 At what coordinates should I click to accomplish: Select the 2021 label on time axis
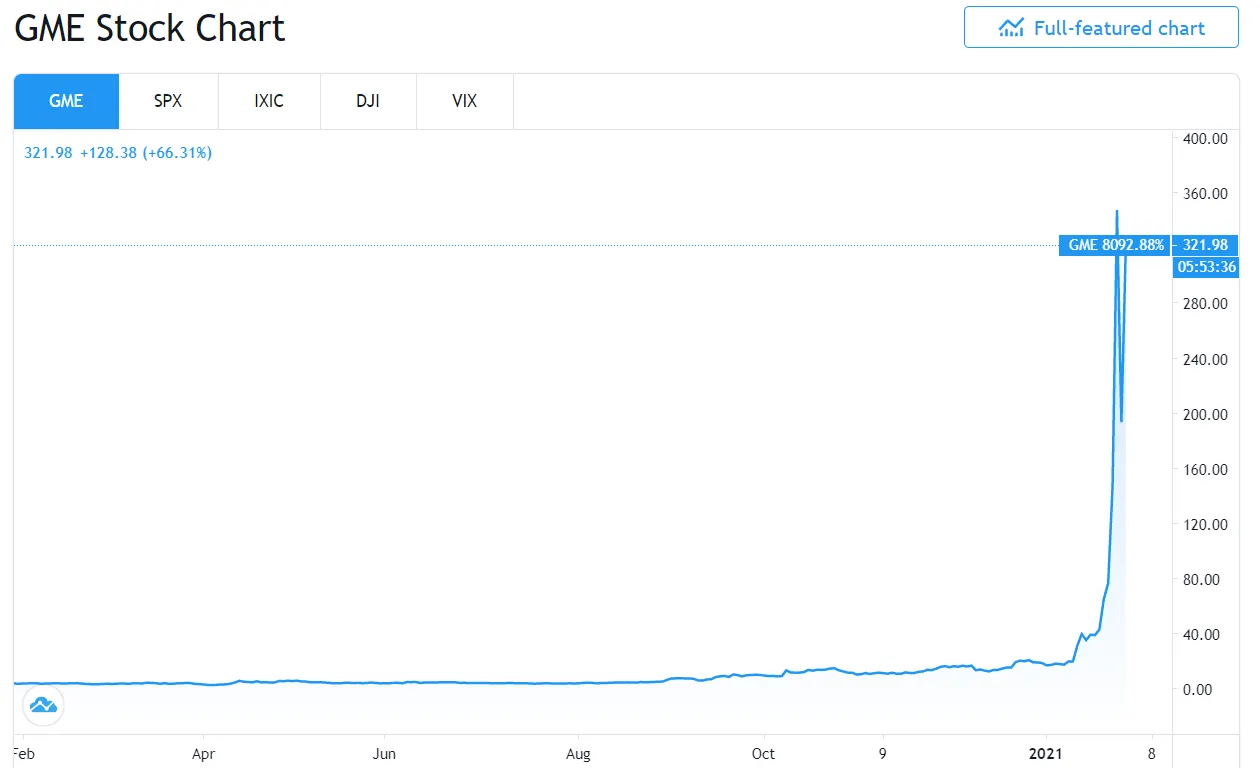[x=1046, y=754]
